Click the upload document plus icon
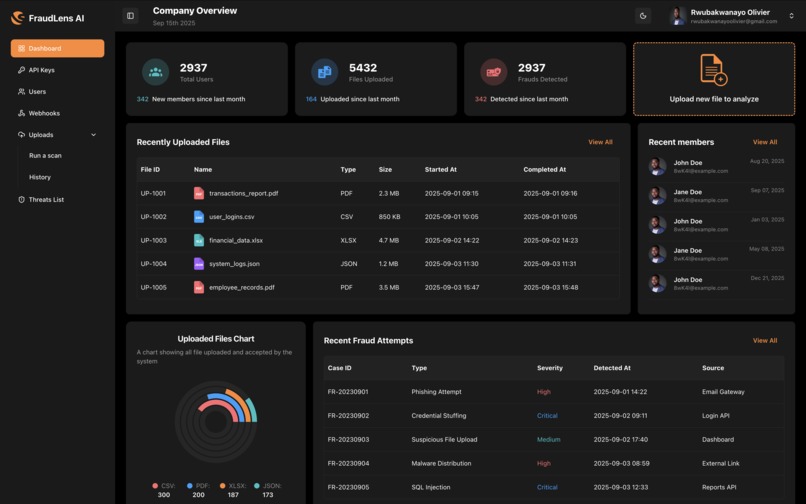The image size is (806, 504). pyautogui.click(x=713, y=69)
